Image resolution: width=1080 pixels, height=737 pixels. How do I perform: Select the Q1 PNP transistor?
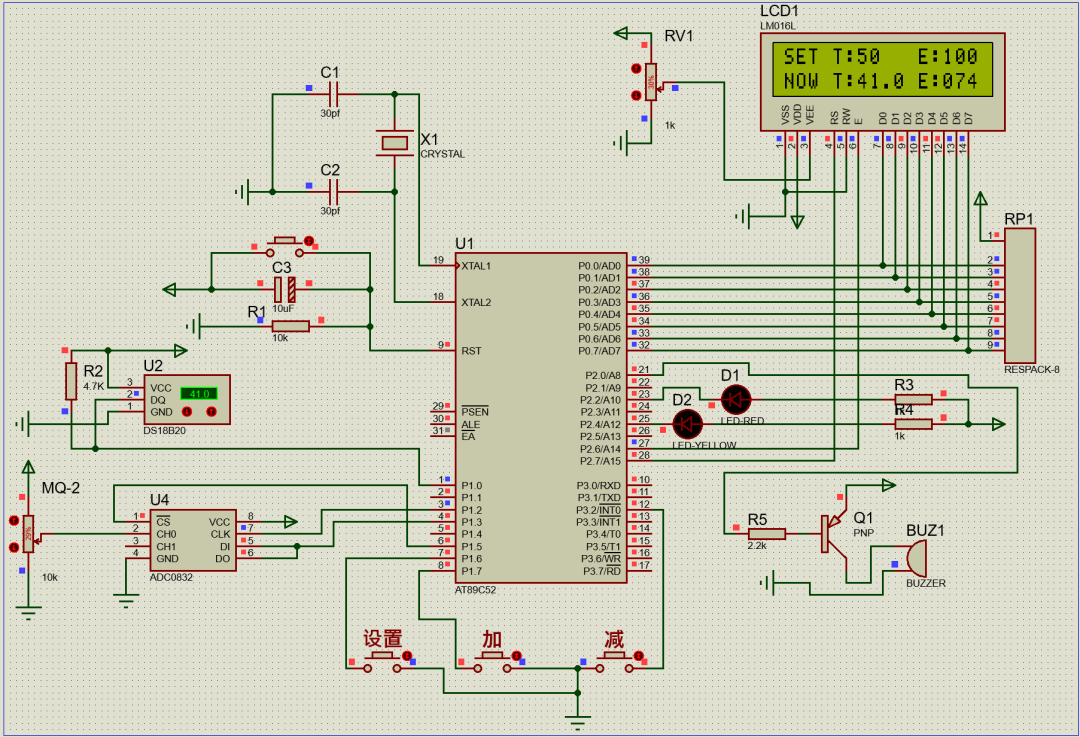click(835, 534)
